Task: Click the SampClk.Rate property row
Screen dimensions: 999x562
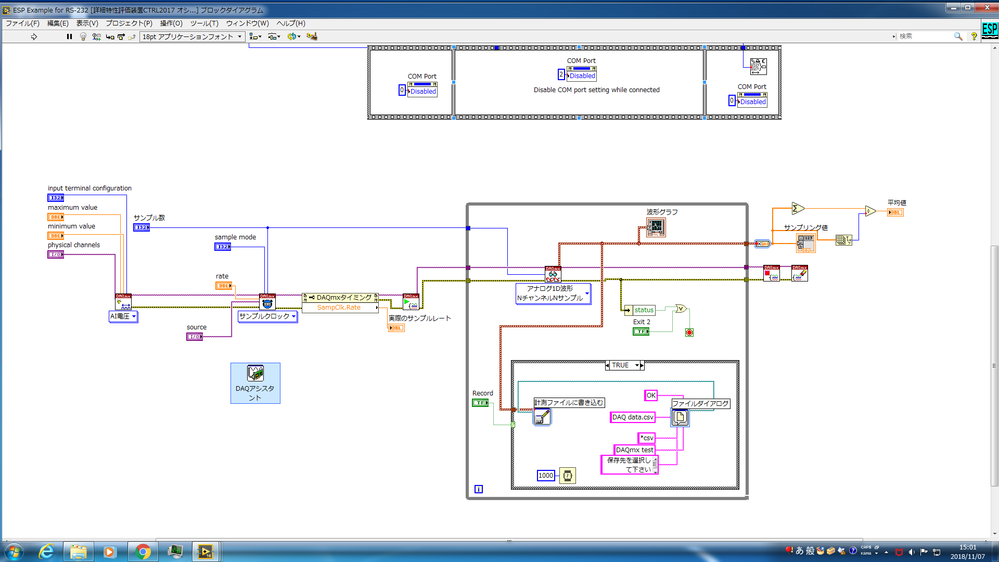Action: tap(340, 307)
